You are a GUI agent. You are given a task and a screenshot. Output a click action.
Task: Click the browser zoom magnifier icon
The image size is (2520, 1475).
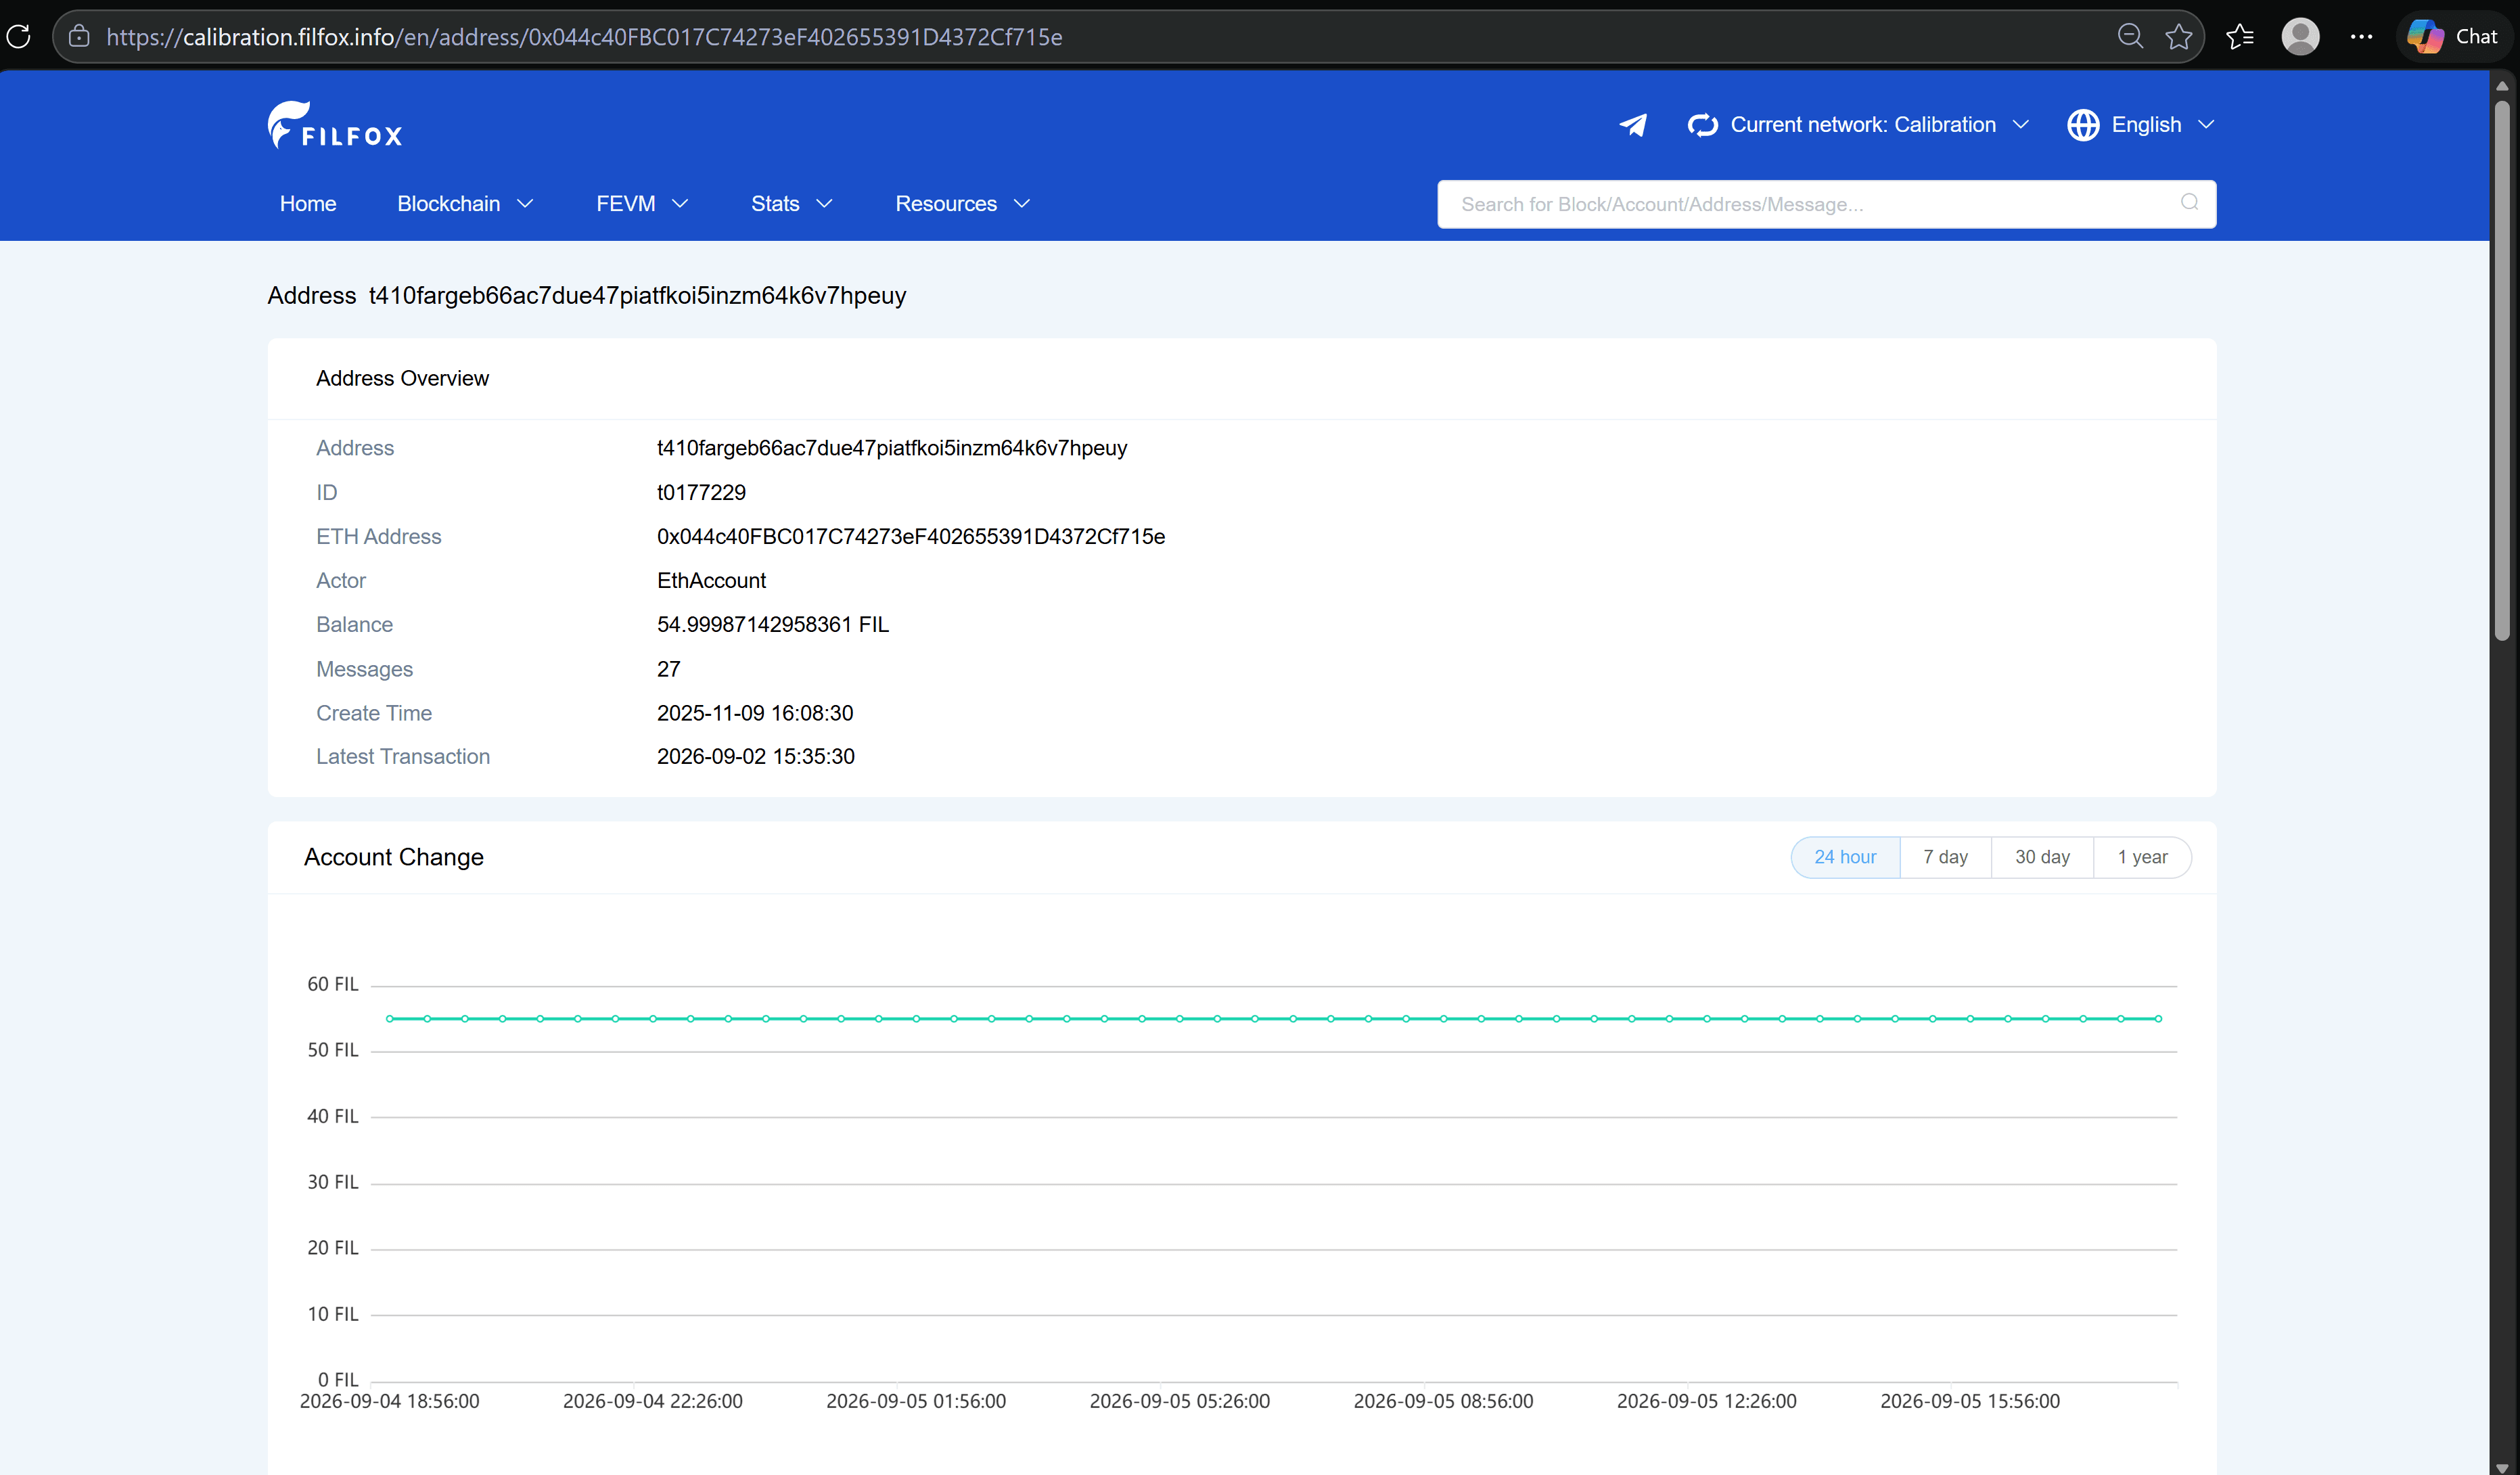[2130, 37]
